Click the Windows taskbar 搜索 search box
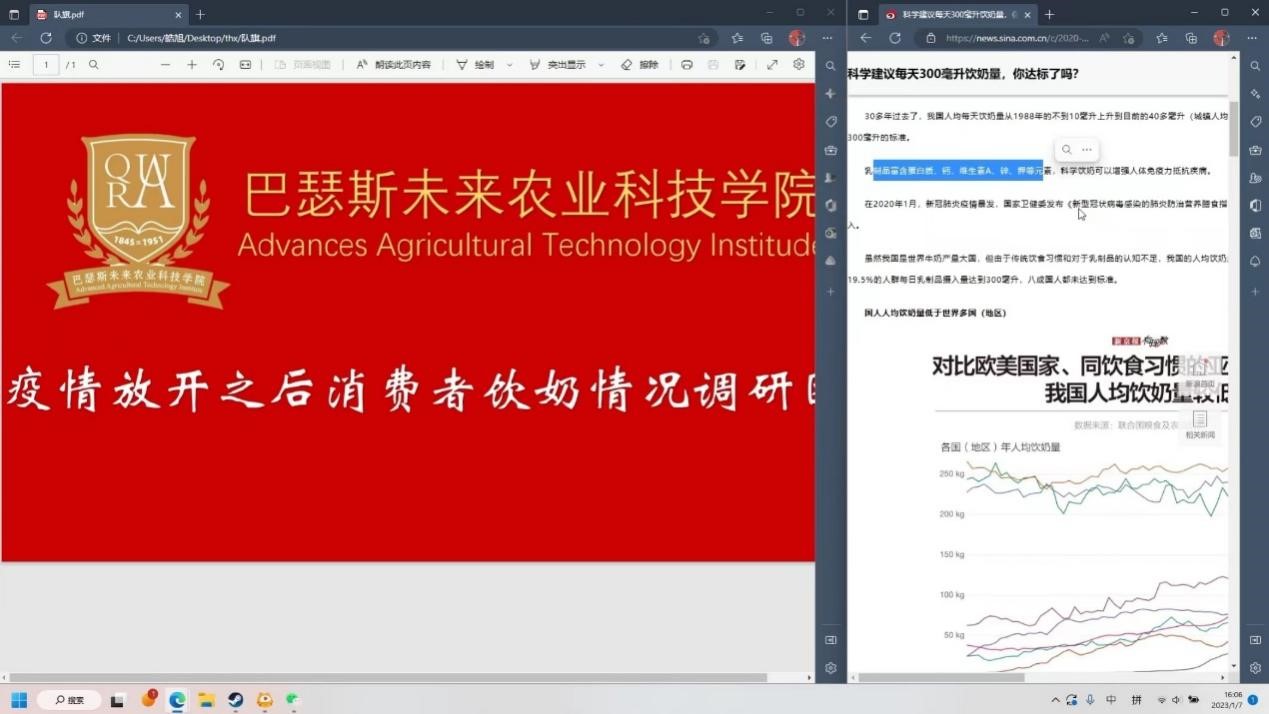 click(x=70, y=700)
